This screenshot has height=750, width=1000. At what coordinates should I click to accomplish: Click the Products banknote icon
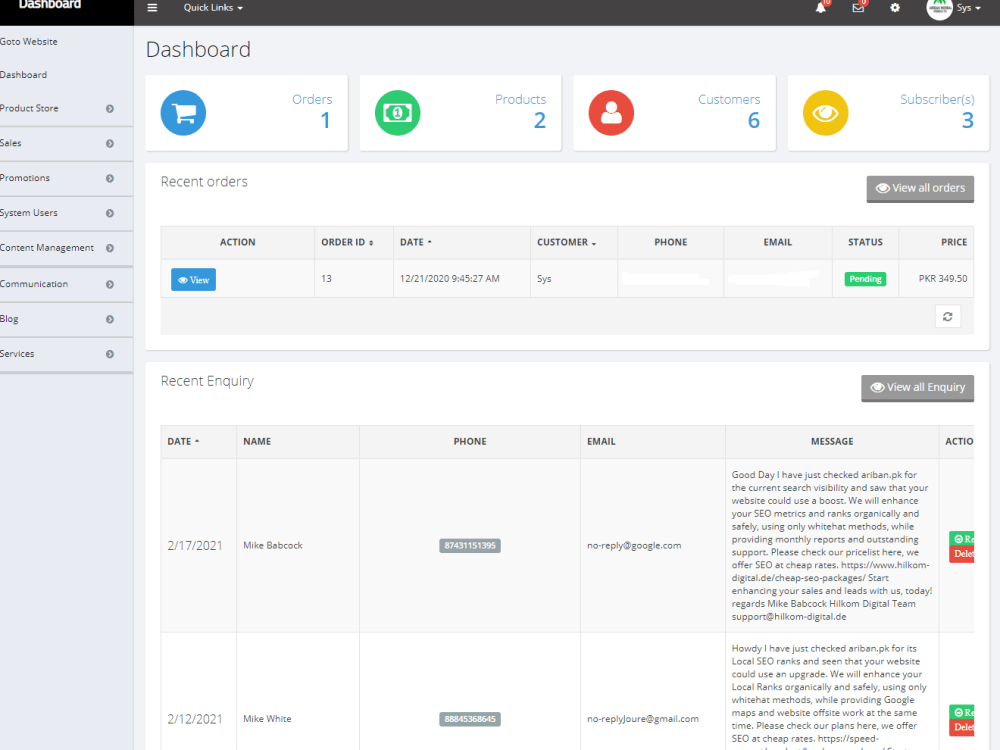tap(397, 113)
